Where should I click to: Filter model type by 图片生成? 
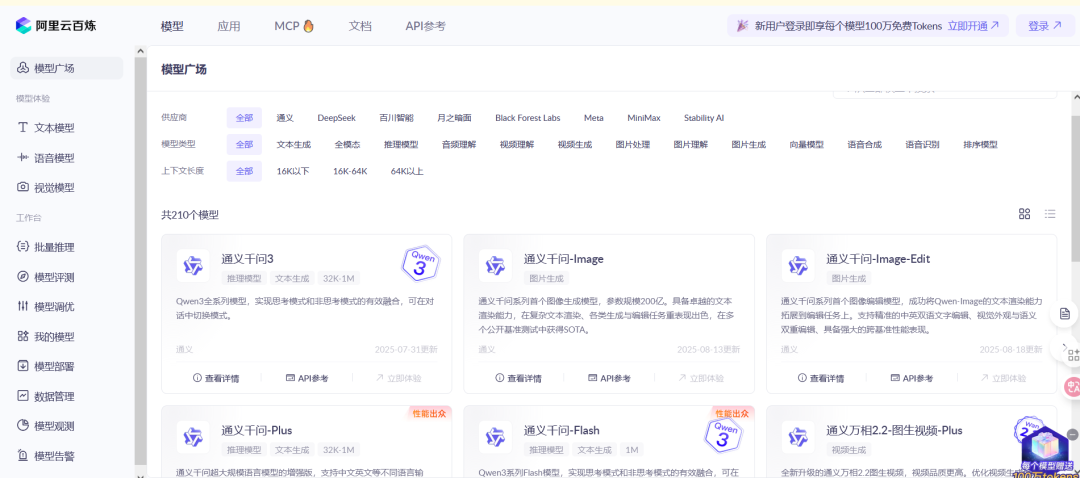point(749,145)
